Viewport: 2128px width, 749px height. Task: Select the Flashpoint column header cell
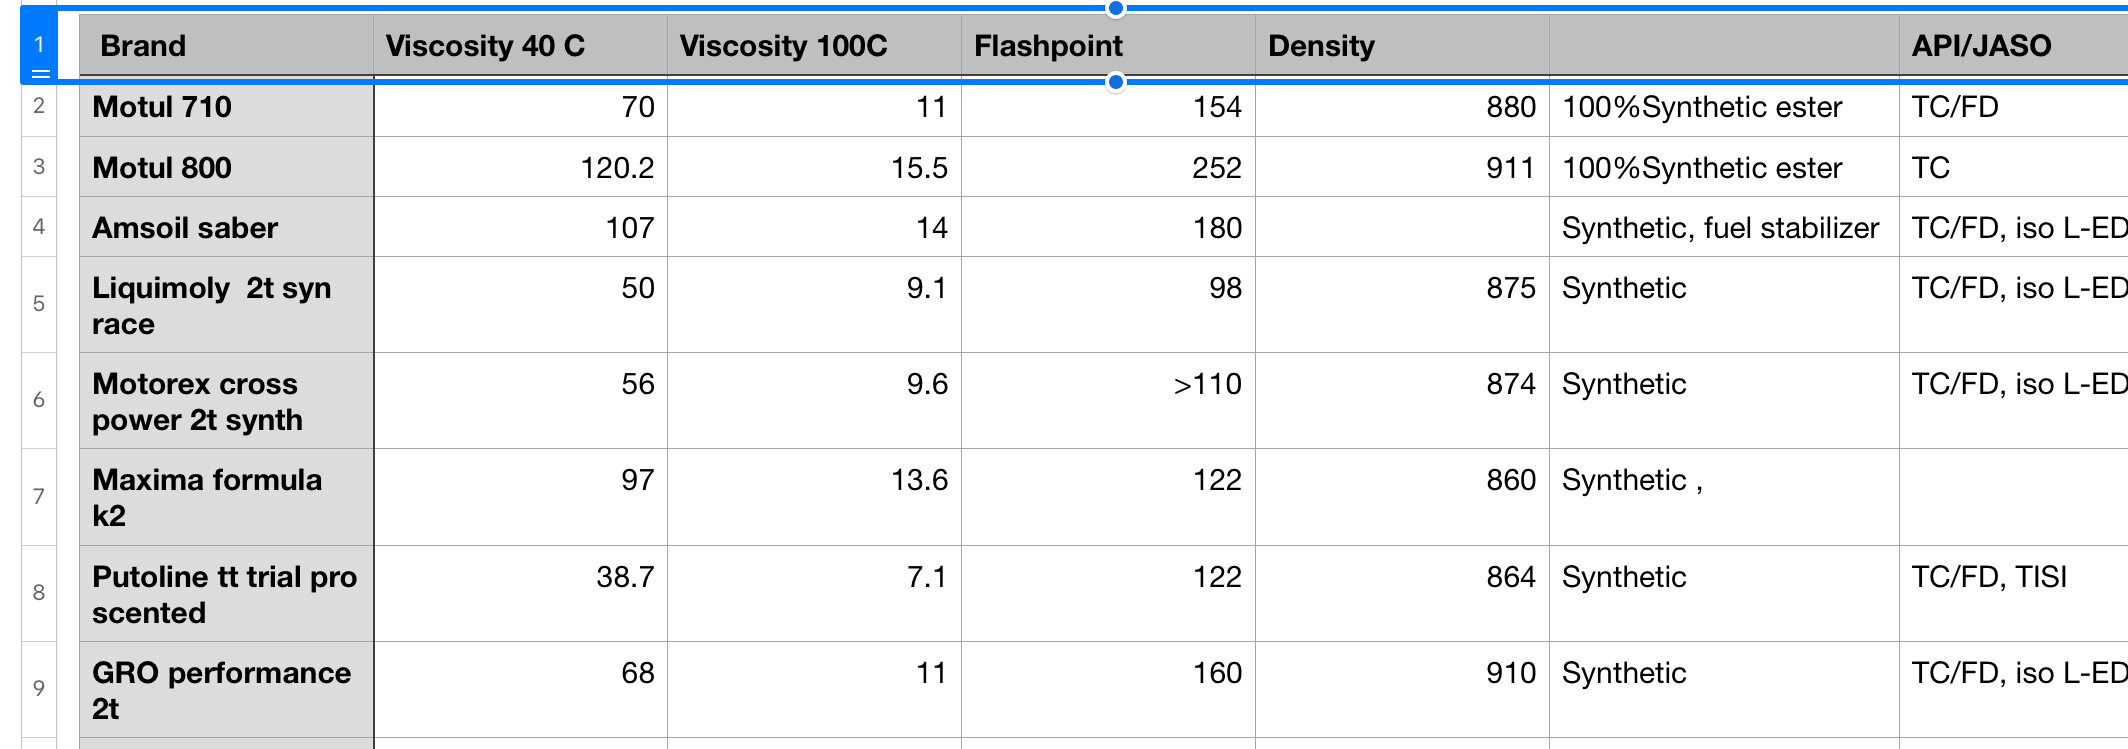(x=1108, y=46)
